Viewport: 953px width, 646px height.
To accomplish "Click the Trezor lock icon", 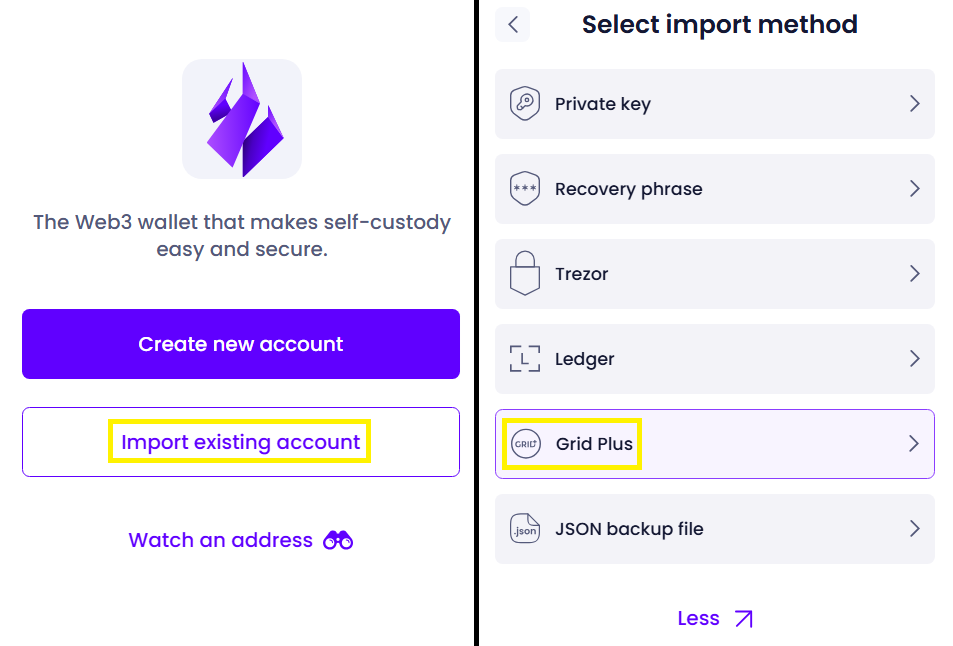I will (525, 274).
